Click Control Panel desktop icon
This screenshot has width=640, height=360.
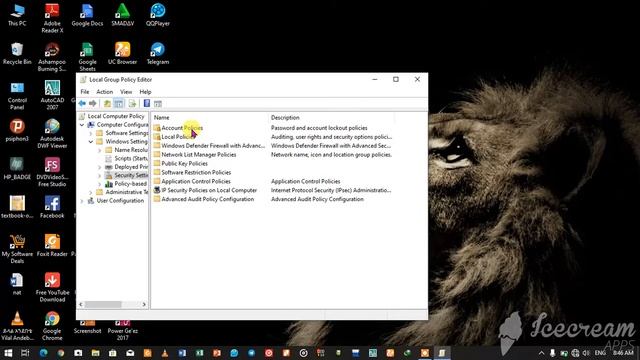click(17, 95)
